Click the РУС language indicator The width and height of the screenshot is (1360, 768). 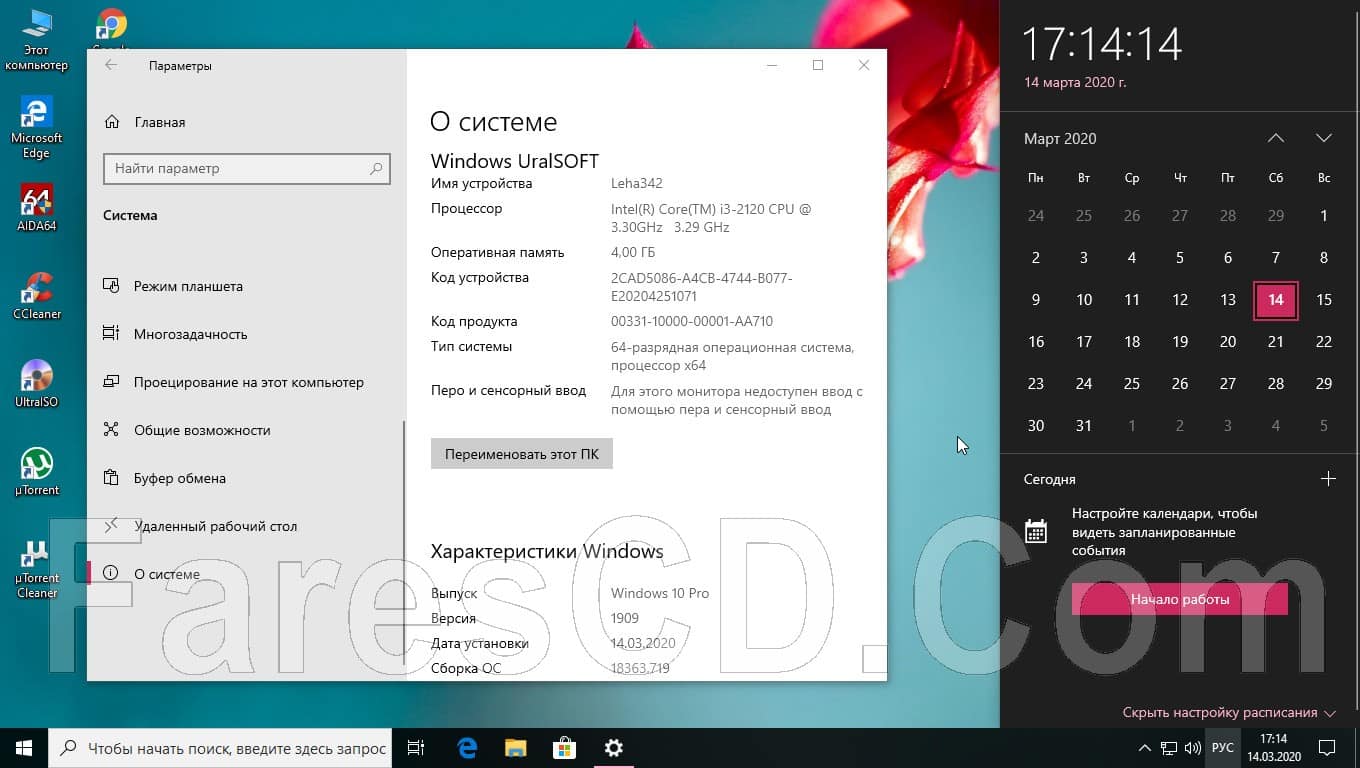click(x=1222, y=748)
